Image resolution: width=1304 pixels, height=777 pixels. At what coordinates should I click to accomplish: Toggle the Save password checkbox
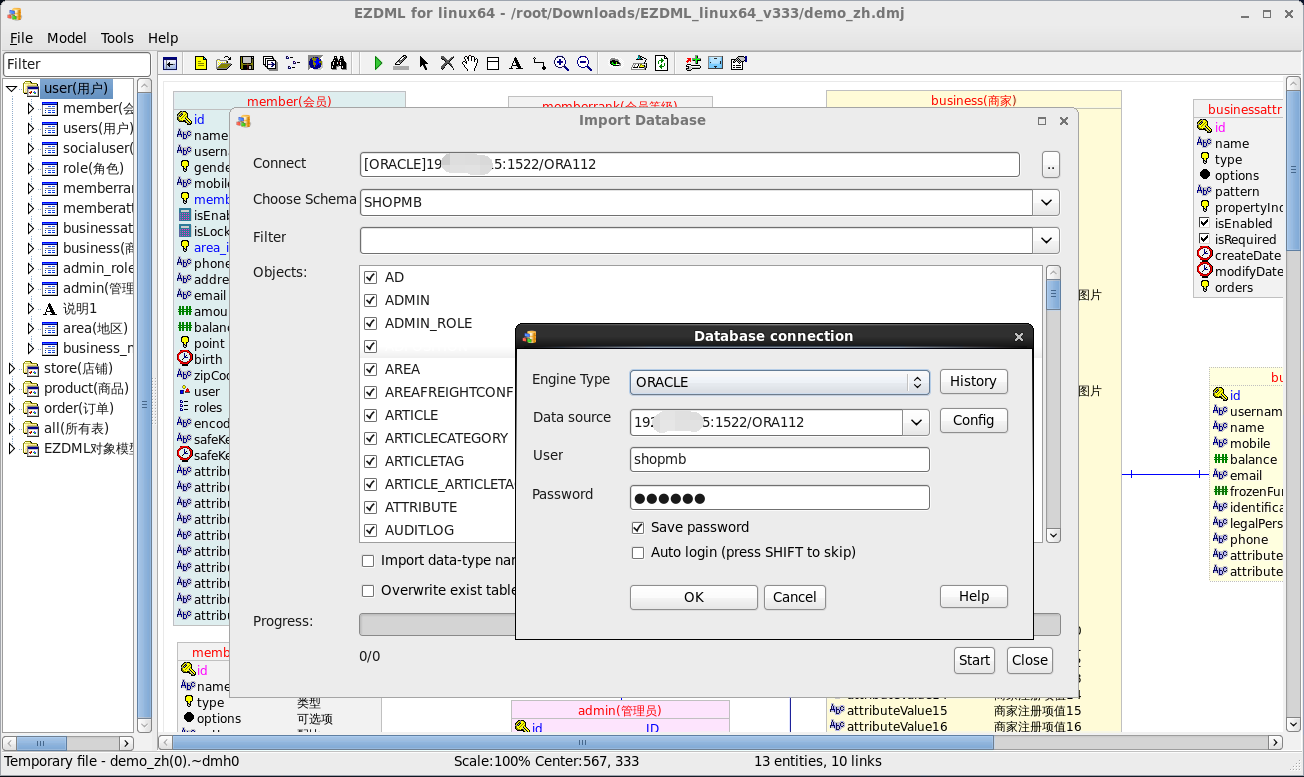coord(638,527)
